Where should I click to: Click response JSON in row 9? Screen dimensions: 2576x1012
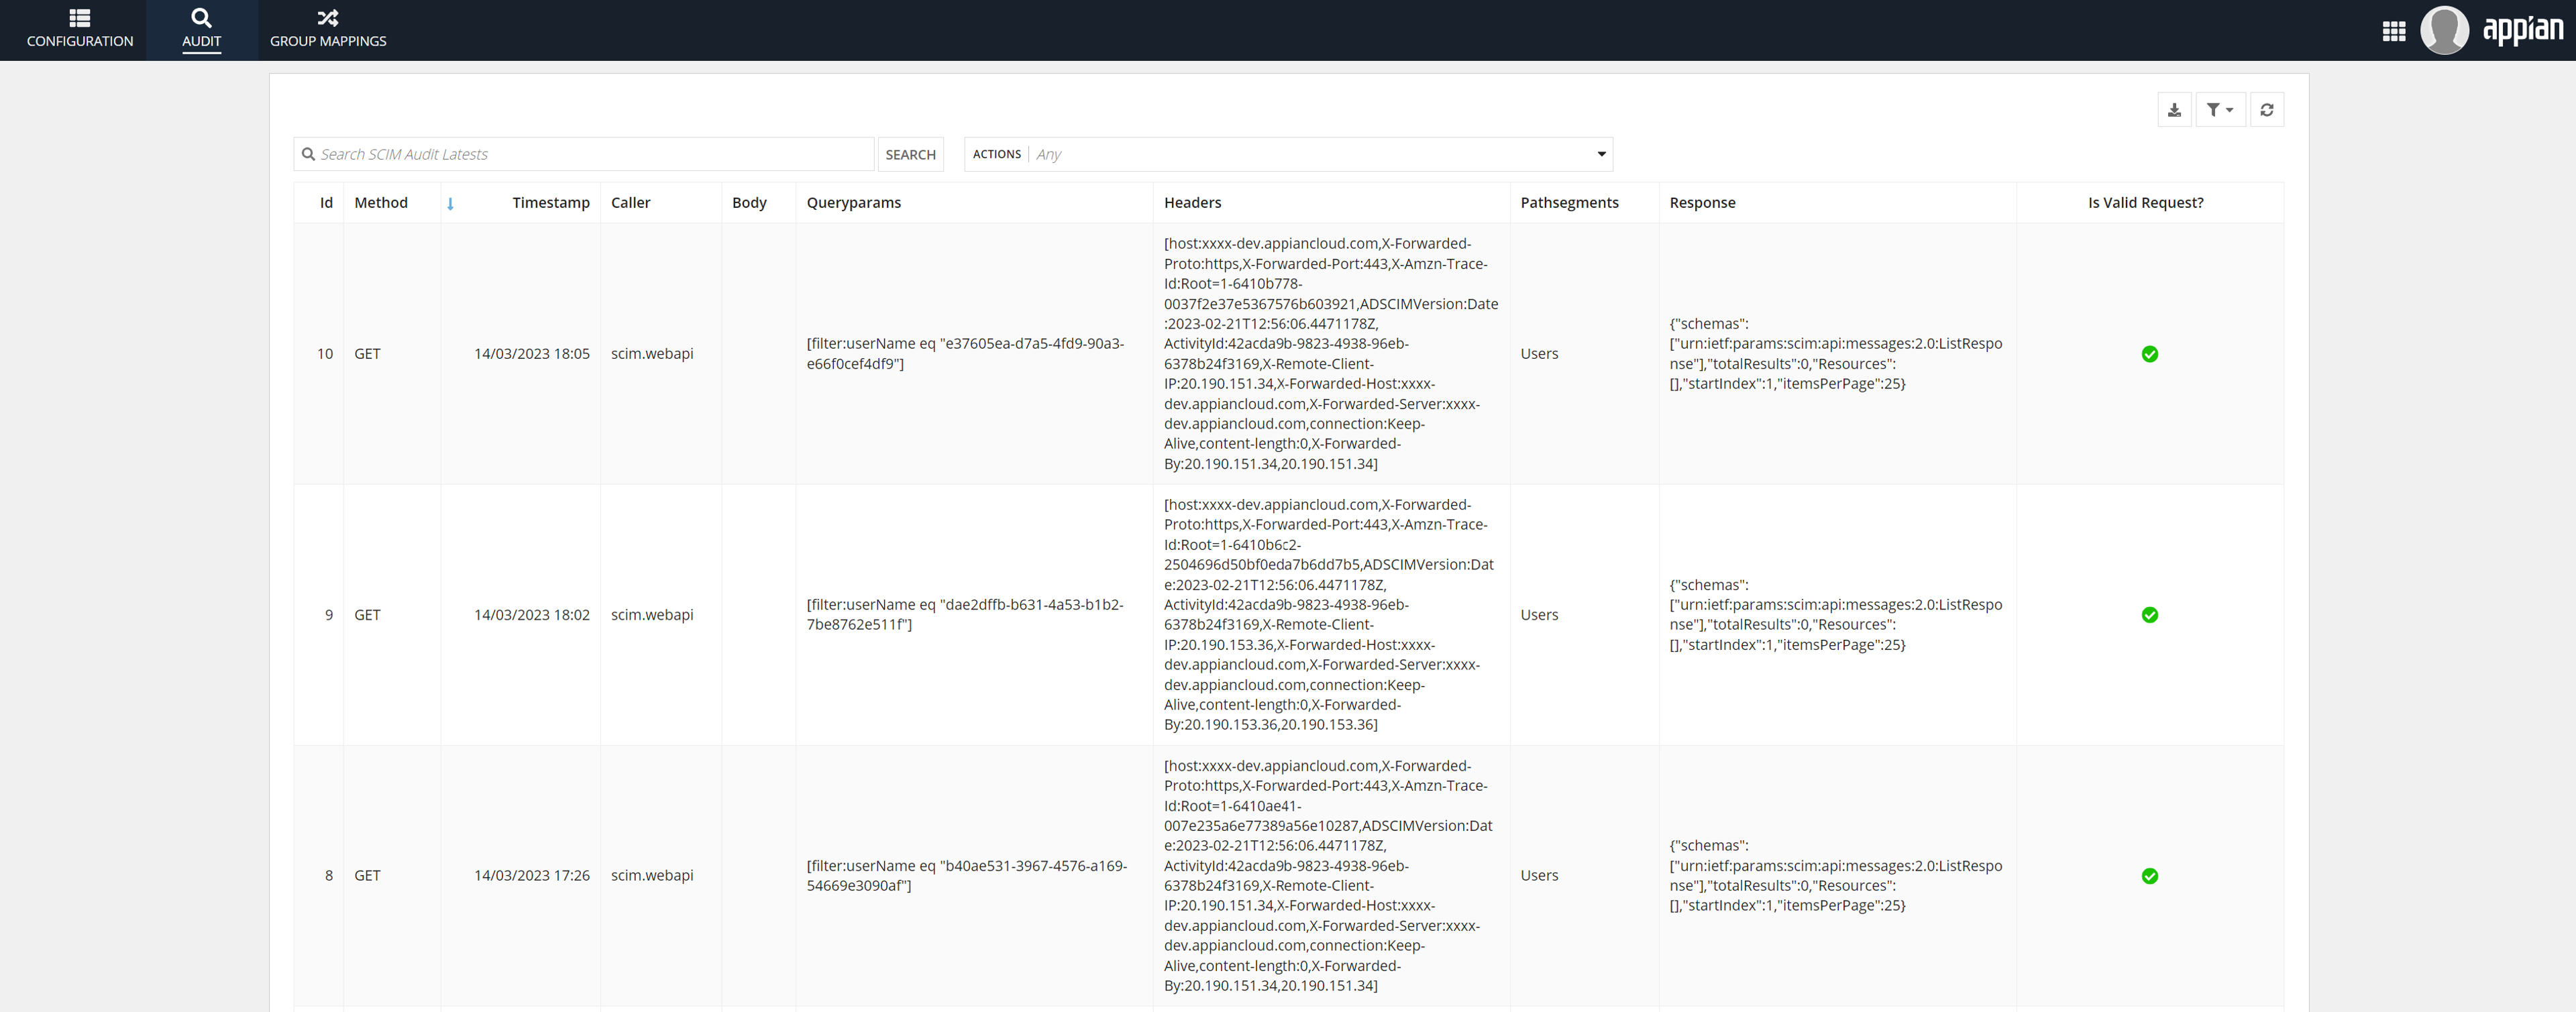(x=1836, y=615)
